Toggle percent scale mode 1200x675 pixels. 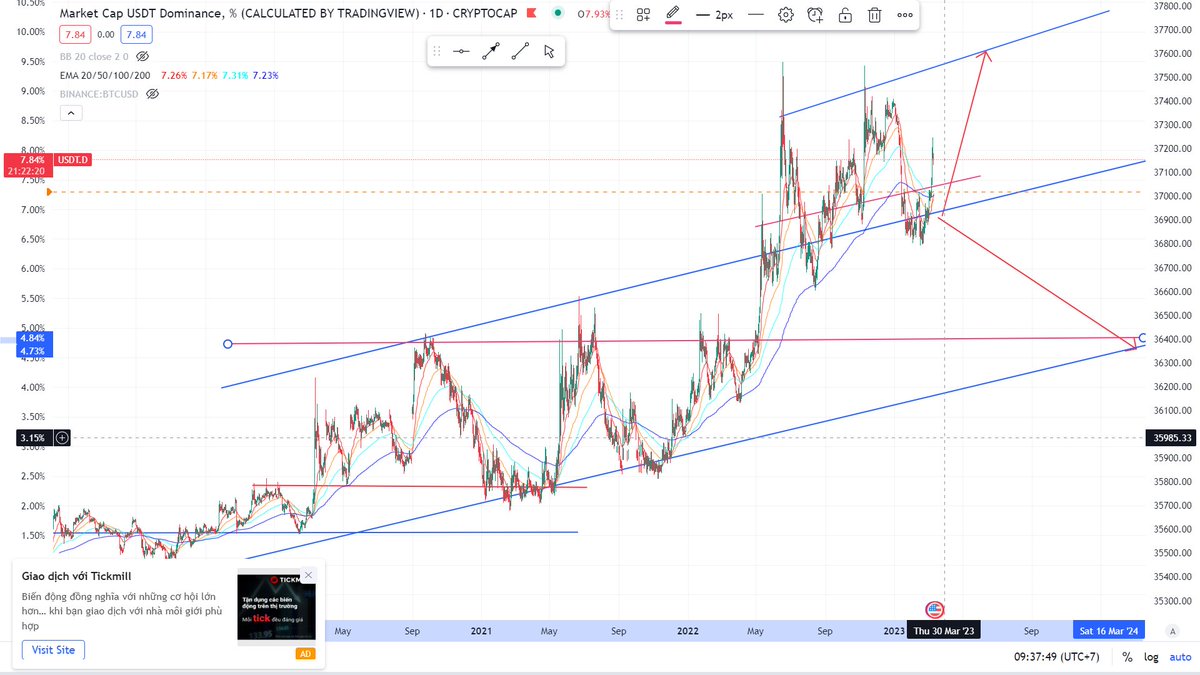(x=1128, y=657)
